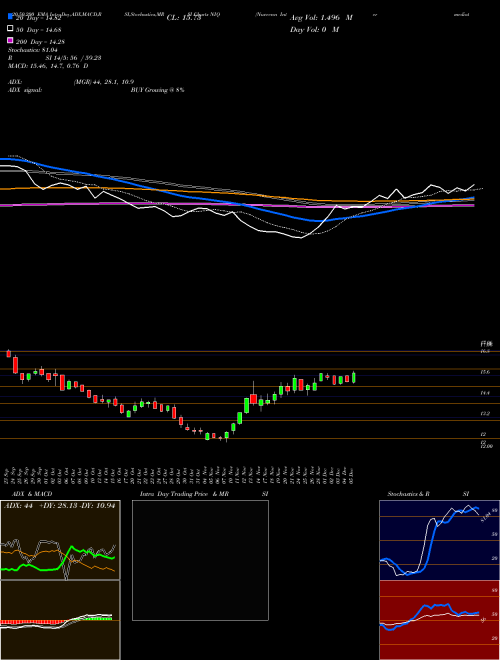Open the red RSI chart panel
The width and height of the screenshot is (500, 660).
coord(439,620)
